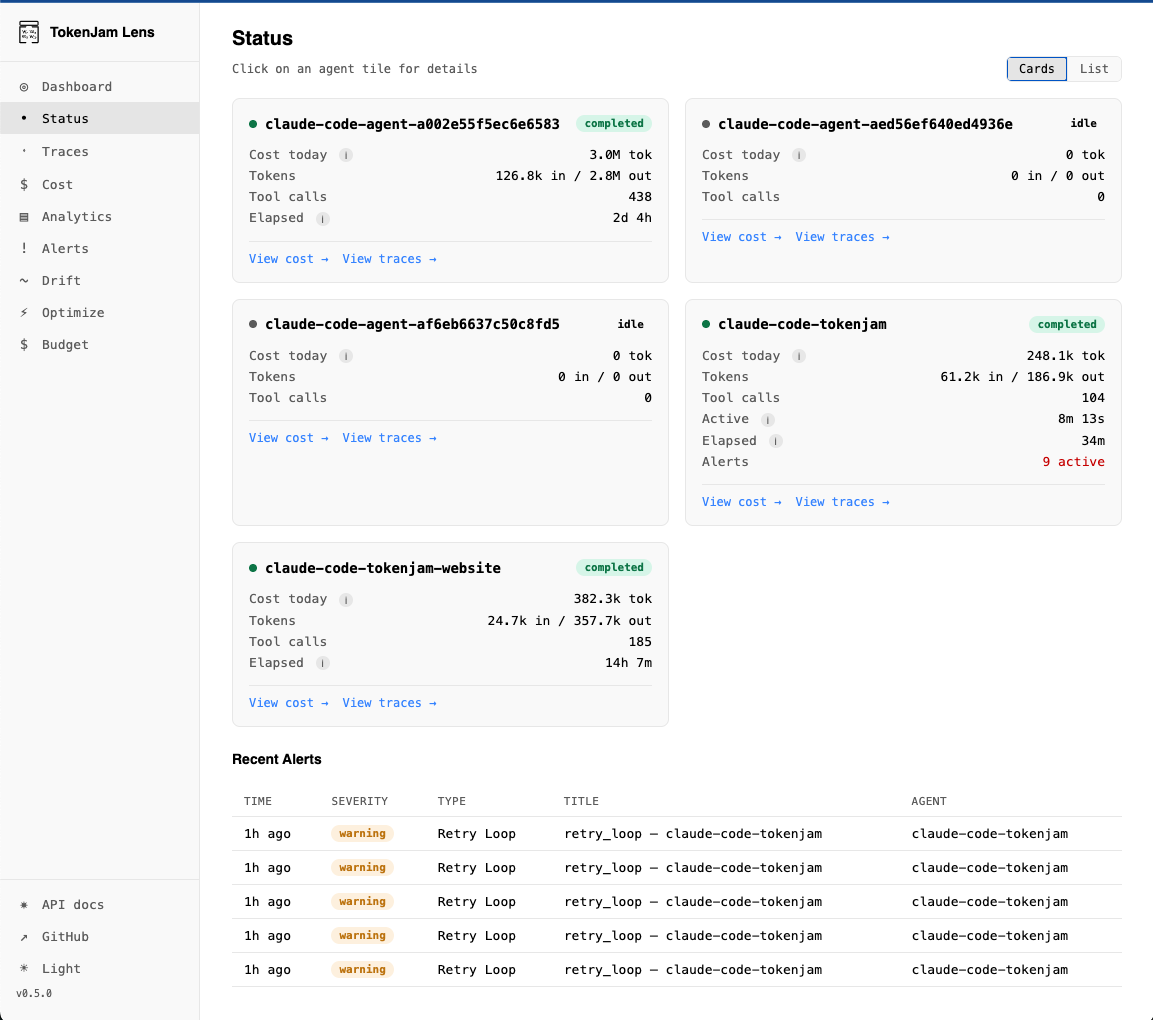Click the claude-code-tokenjam-website card title
The image size is (1153, 1020).
(382, 568)
